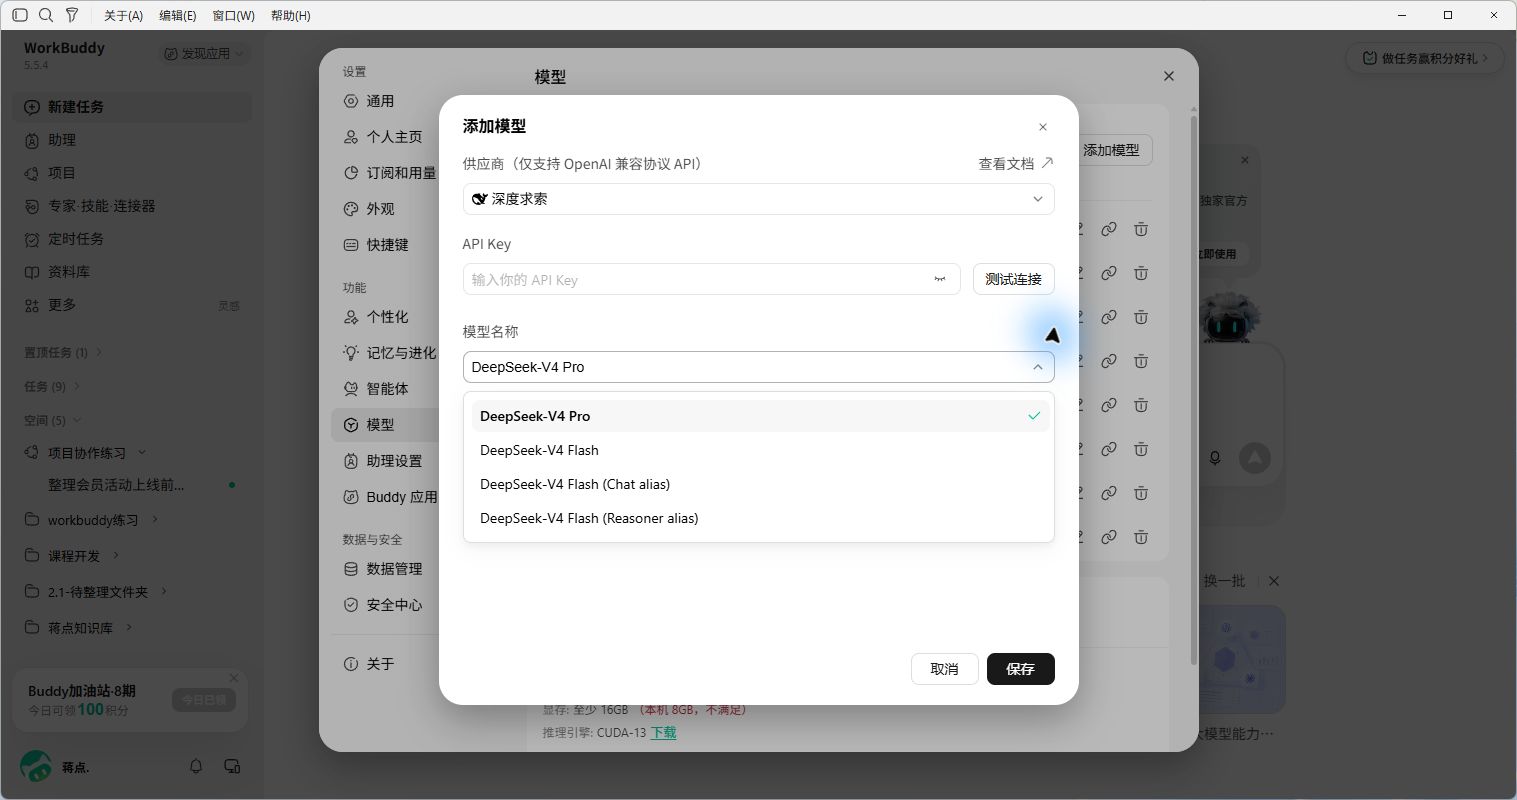
Task: Select the plain DeepSeek-V4 Flash option
Action: point(758,450)
